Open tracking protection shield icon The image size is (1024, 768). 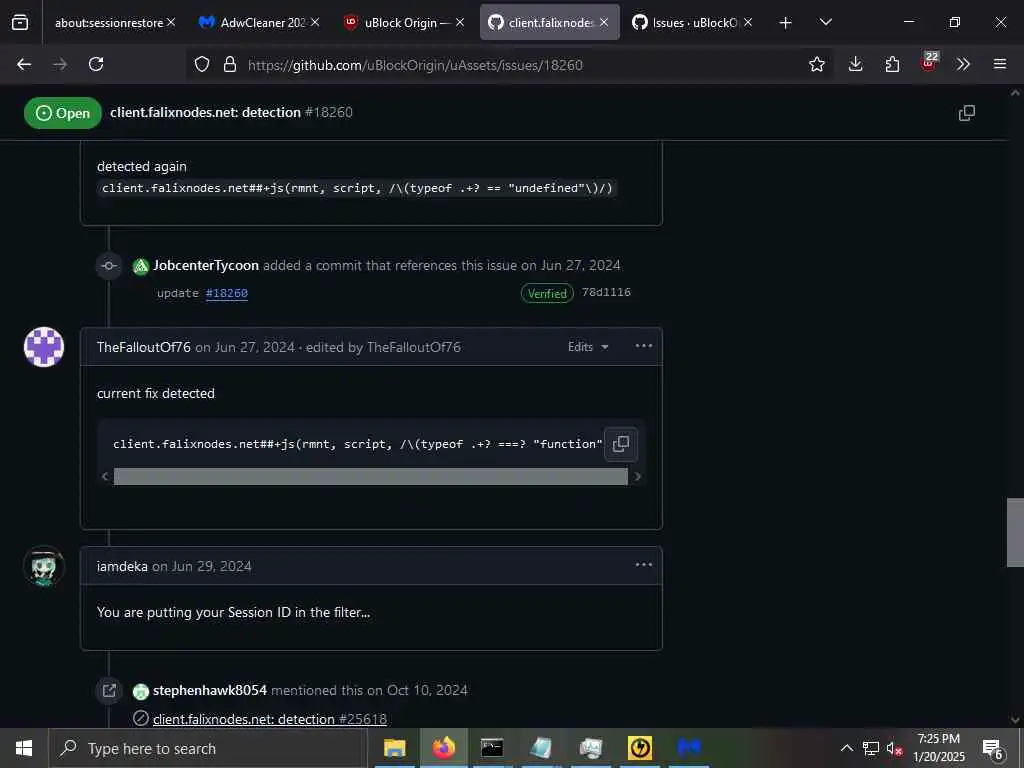(202, 64)
